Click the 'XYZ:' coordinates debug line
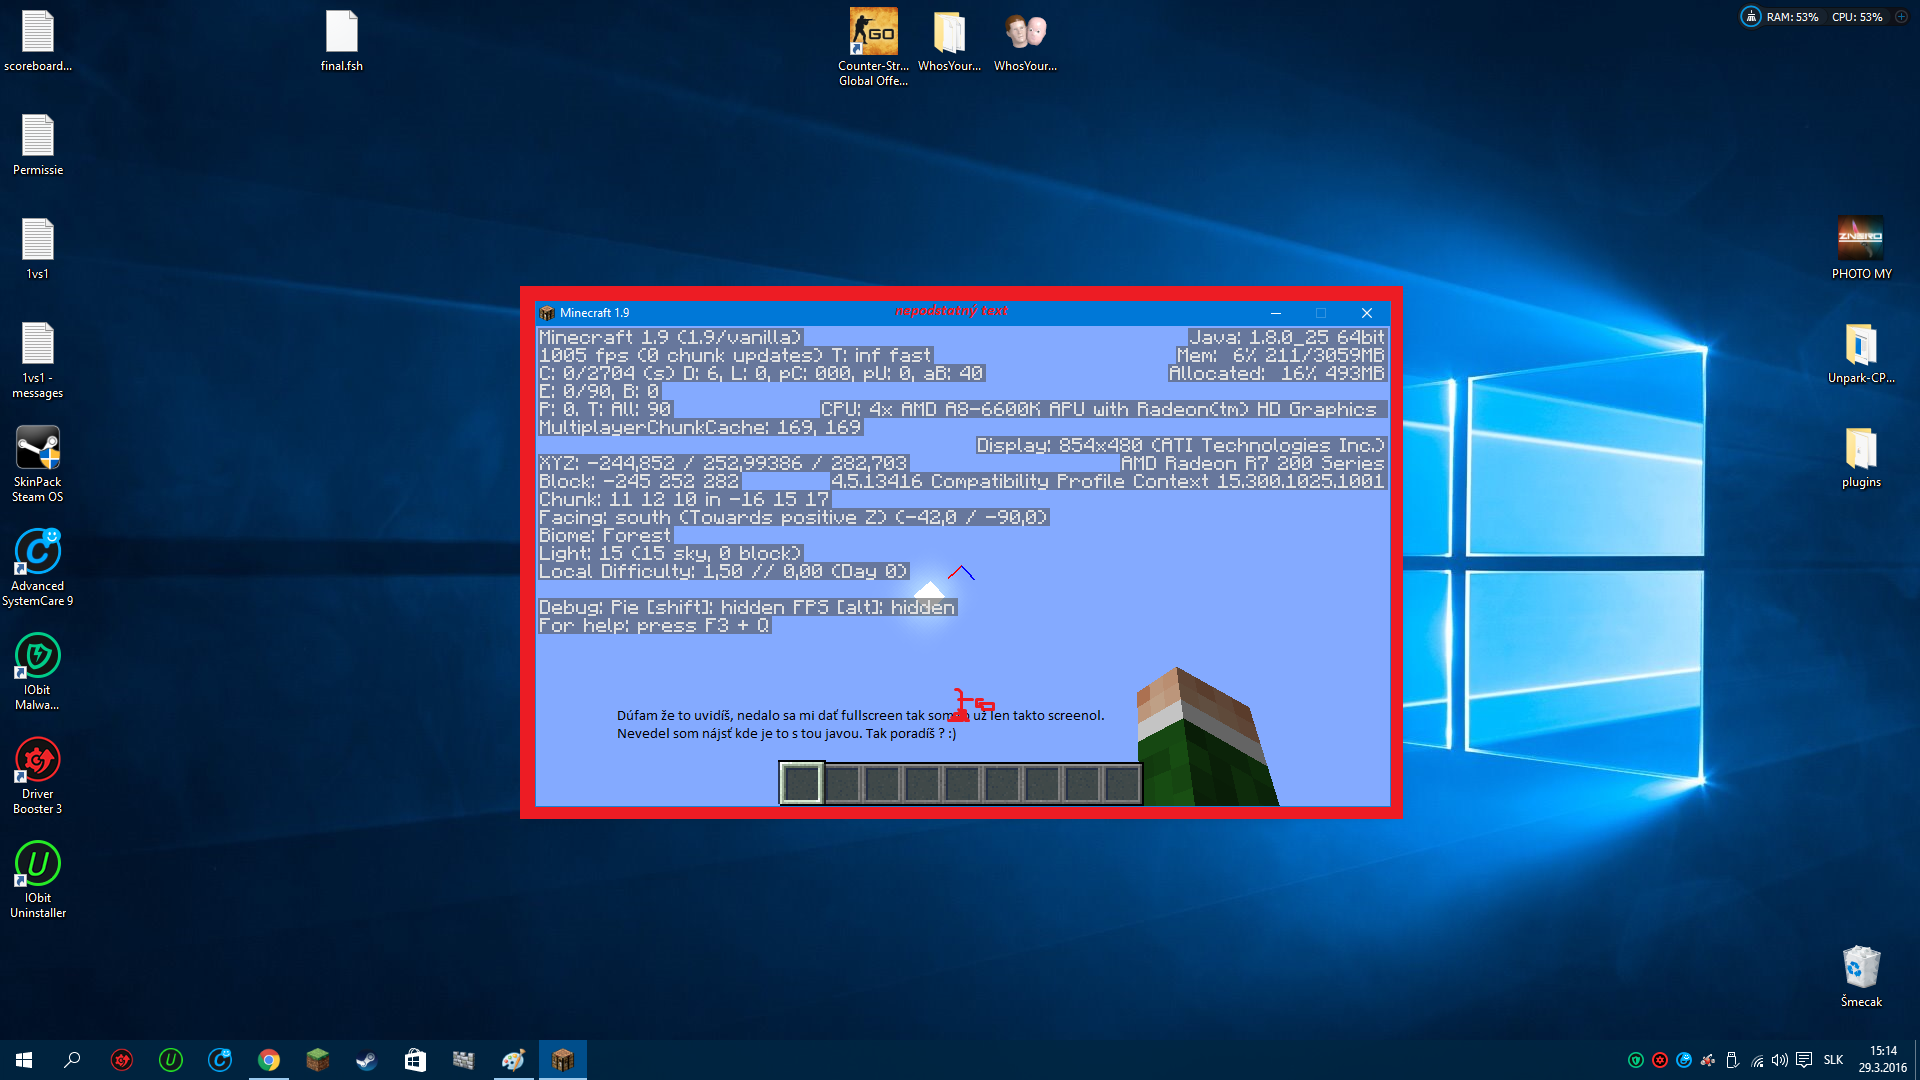This screenshot has height=1080, width=1920. tap(723, 464)
